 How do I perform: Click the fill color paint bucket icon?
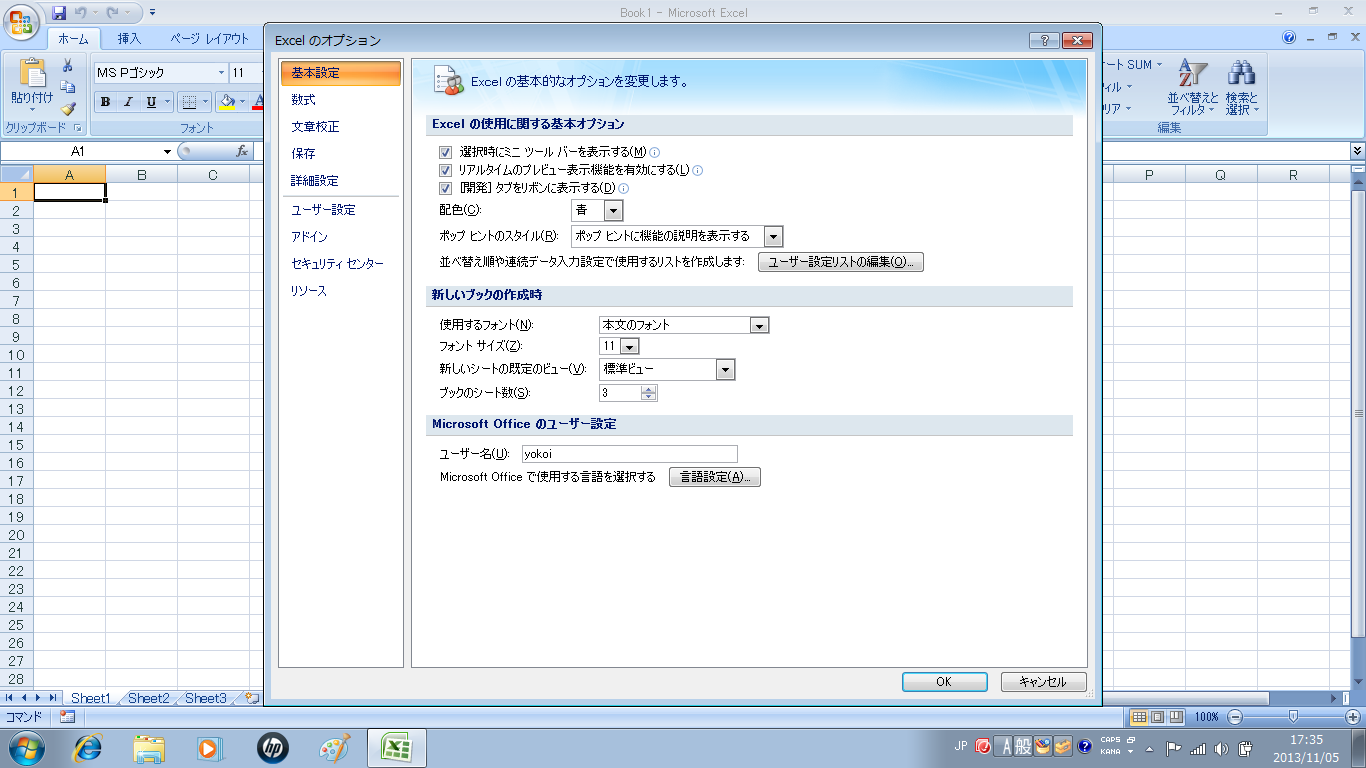pos(227,102)
